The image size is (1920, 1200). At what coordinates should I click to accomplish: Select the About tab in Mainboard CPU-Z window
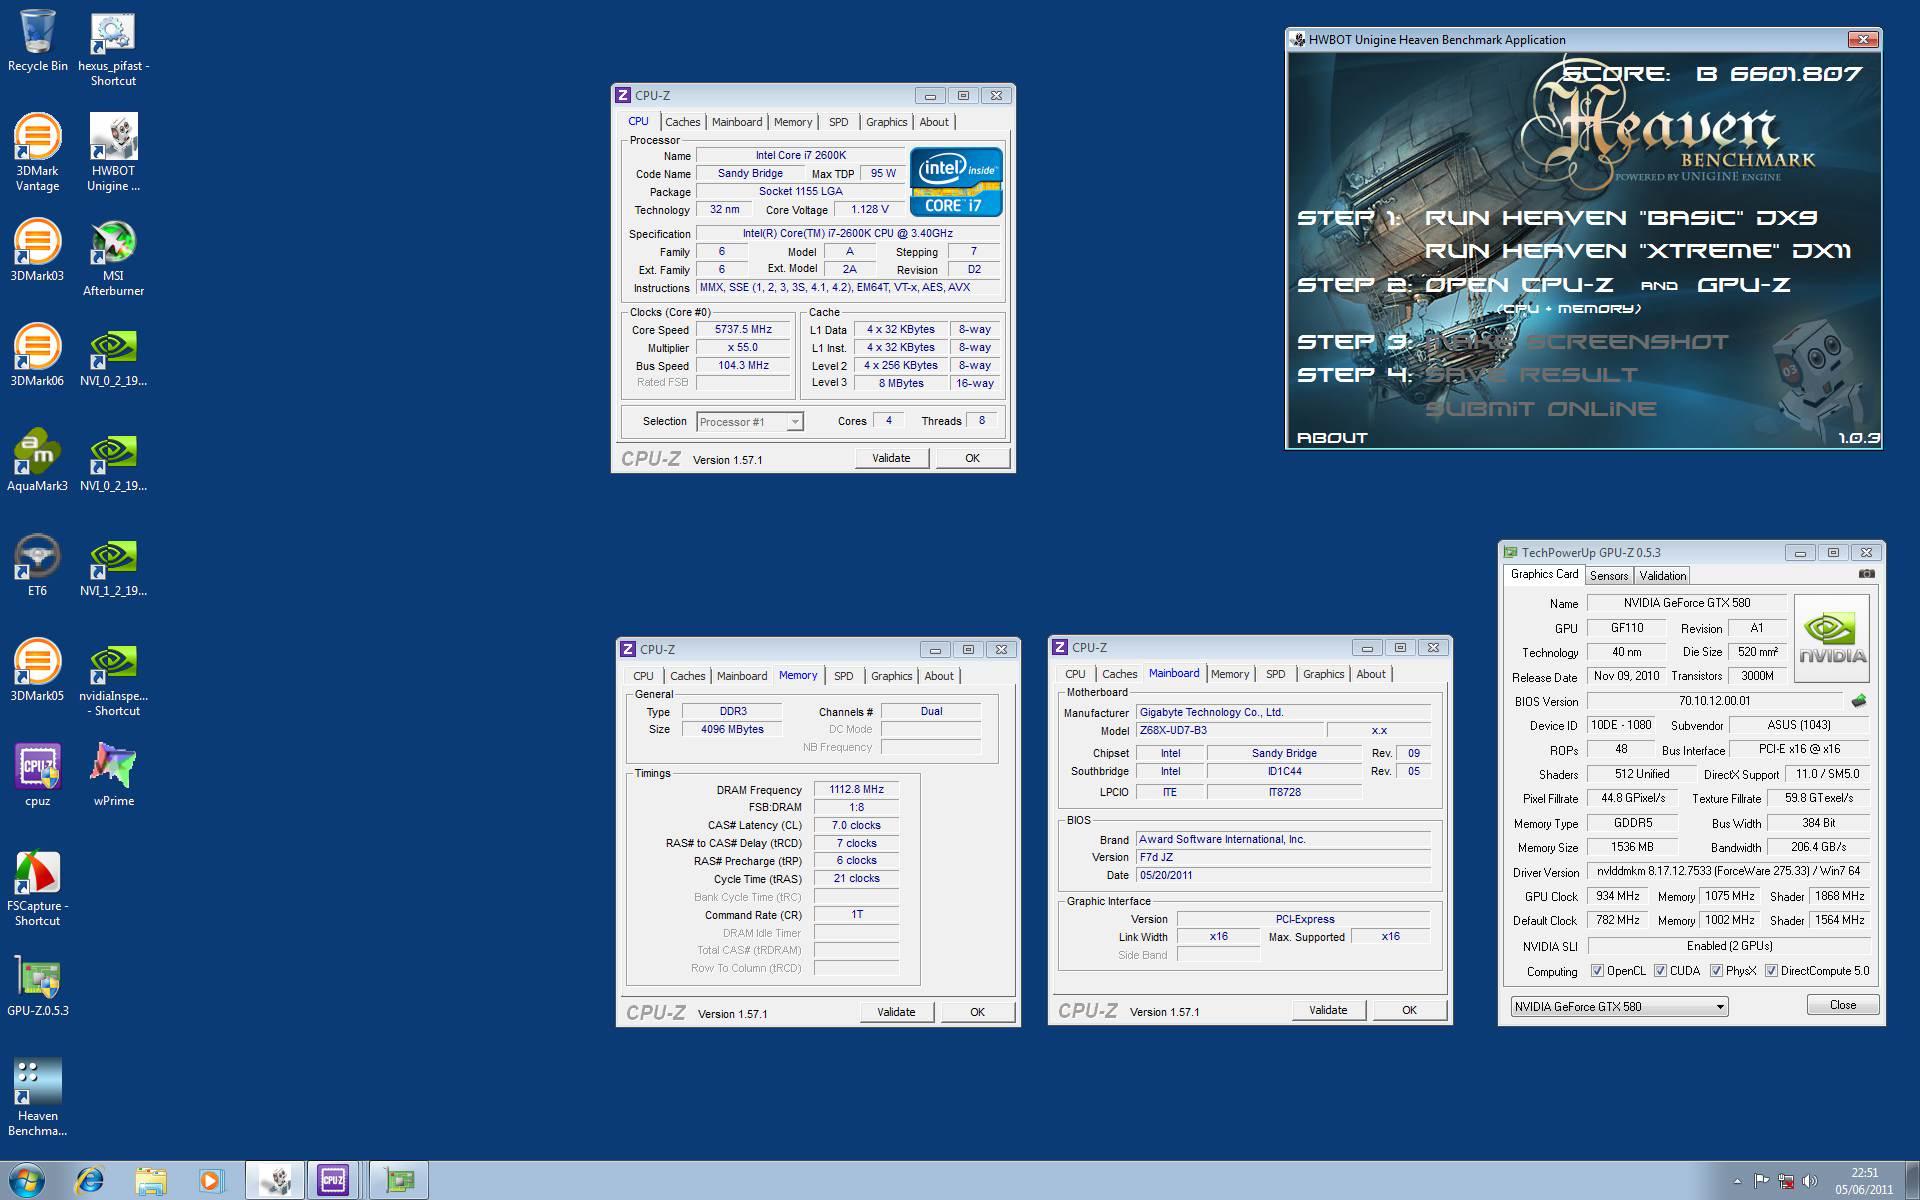pos(1371,674)
